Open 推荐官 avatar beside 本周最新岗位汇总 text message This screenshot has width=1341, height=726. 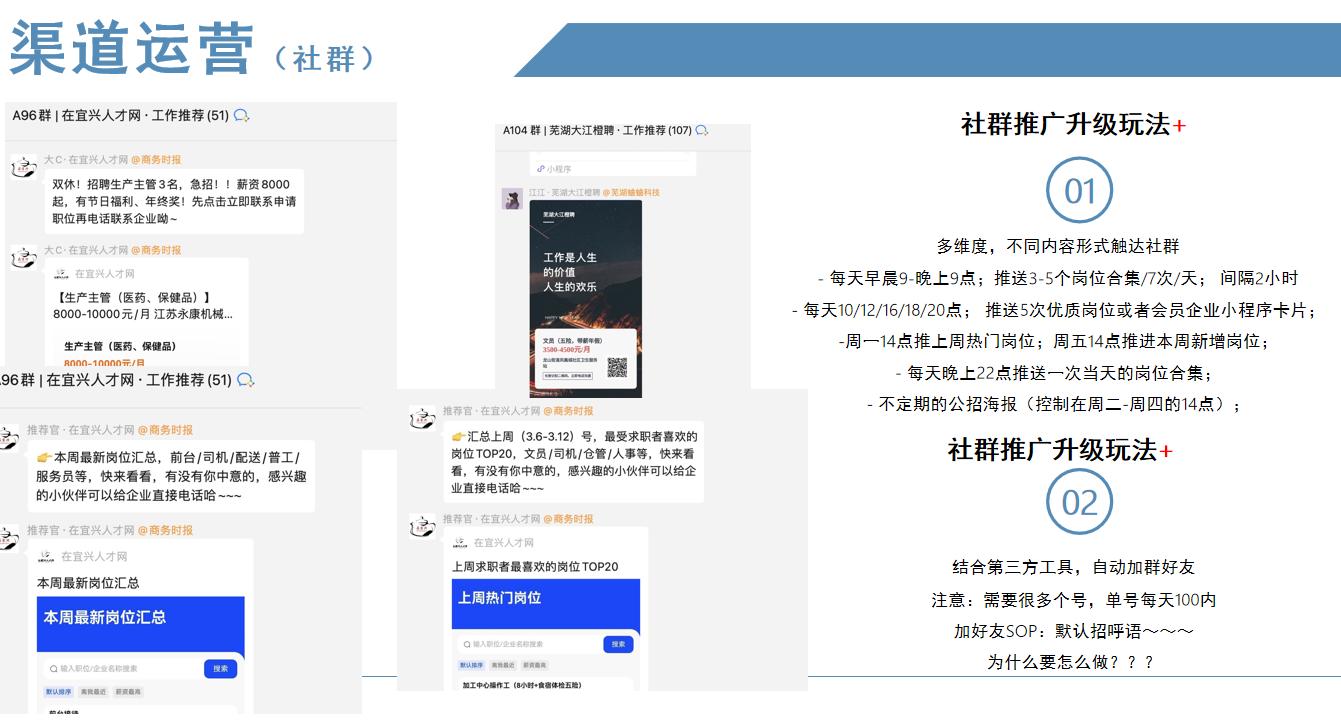click(9, 437)
